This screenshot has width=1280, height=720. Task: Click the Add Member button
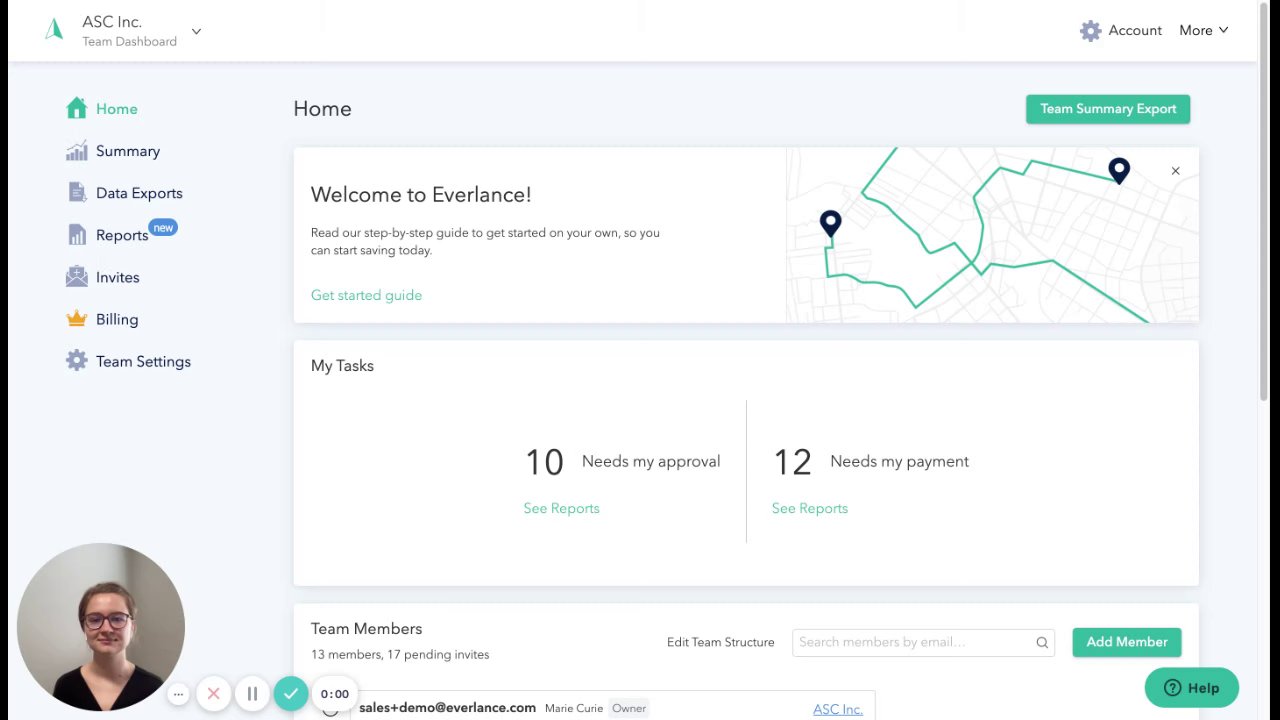[1127, 642]
